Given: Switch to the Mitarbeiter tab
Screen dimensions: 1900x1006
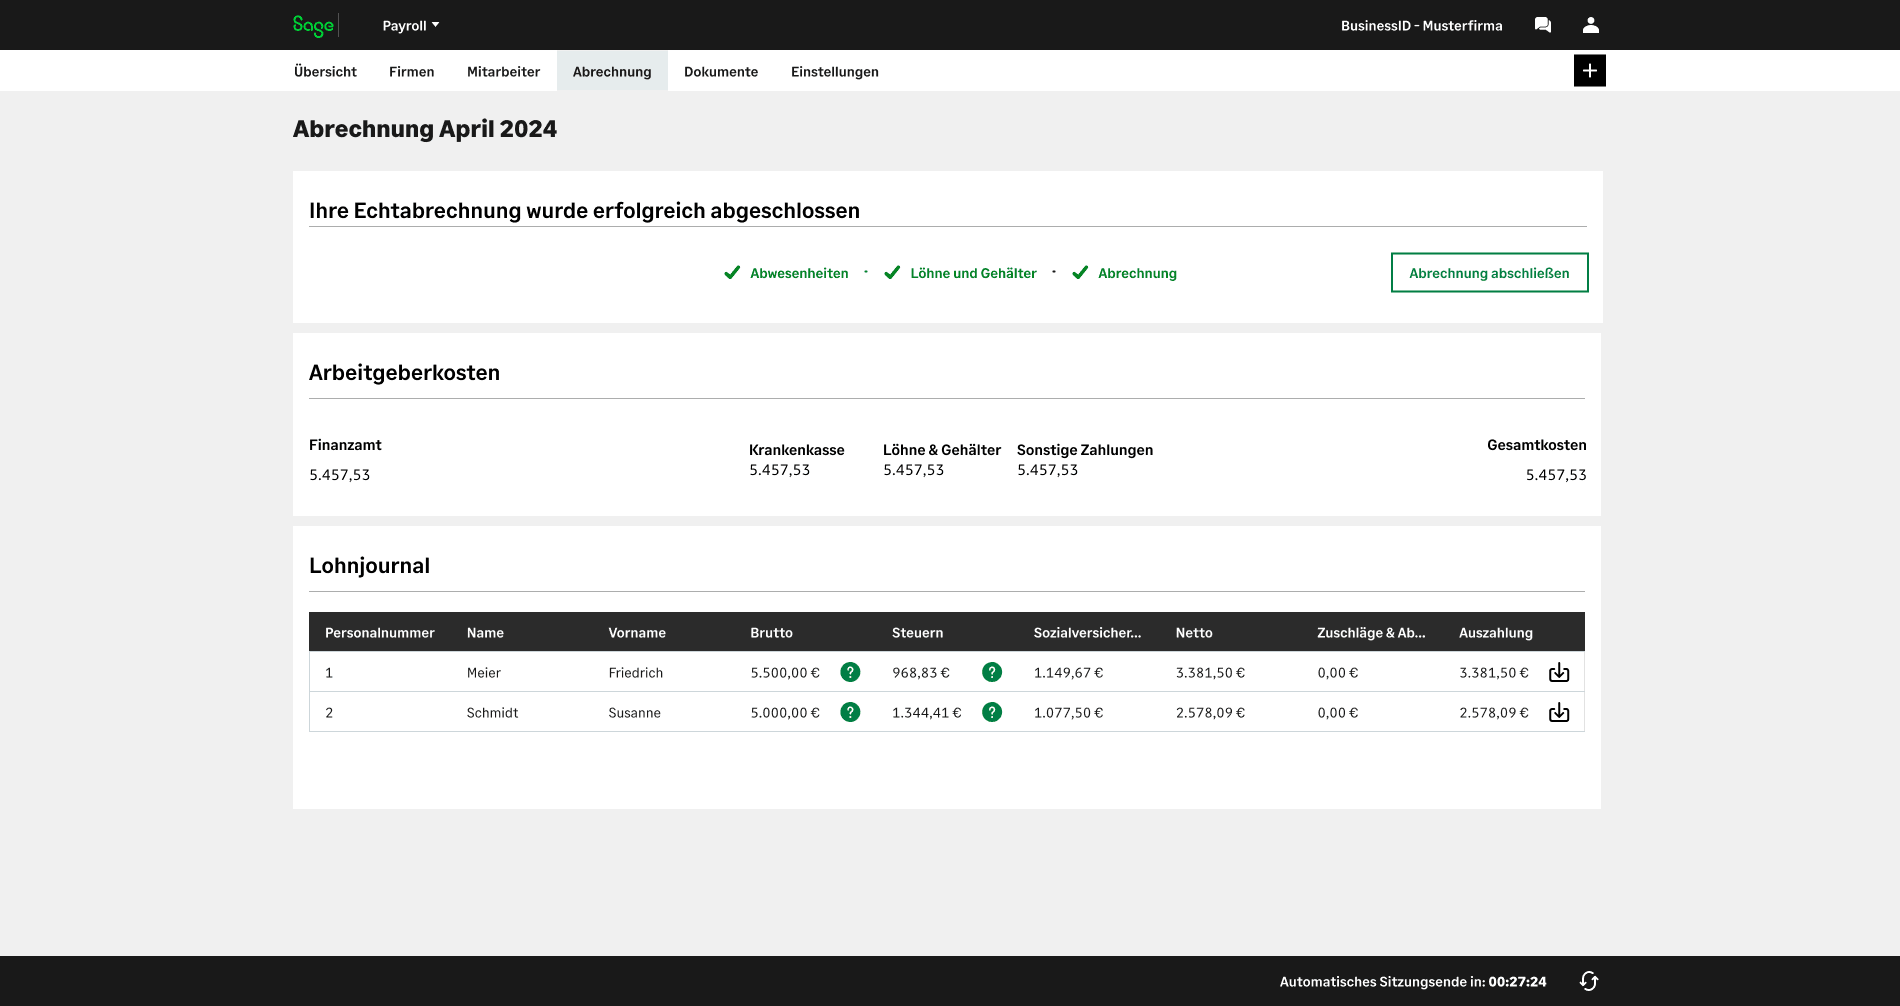Looking at the screenshot, I should pyautogui.click(x=503, y=72).
